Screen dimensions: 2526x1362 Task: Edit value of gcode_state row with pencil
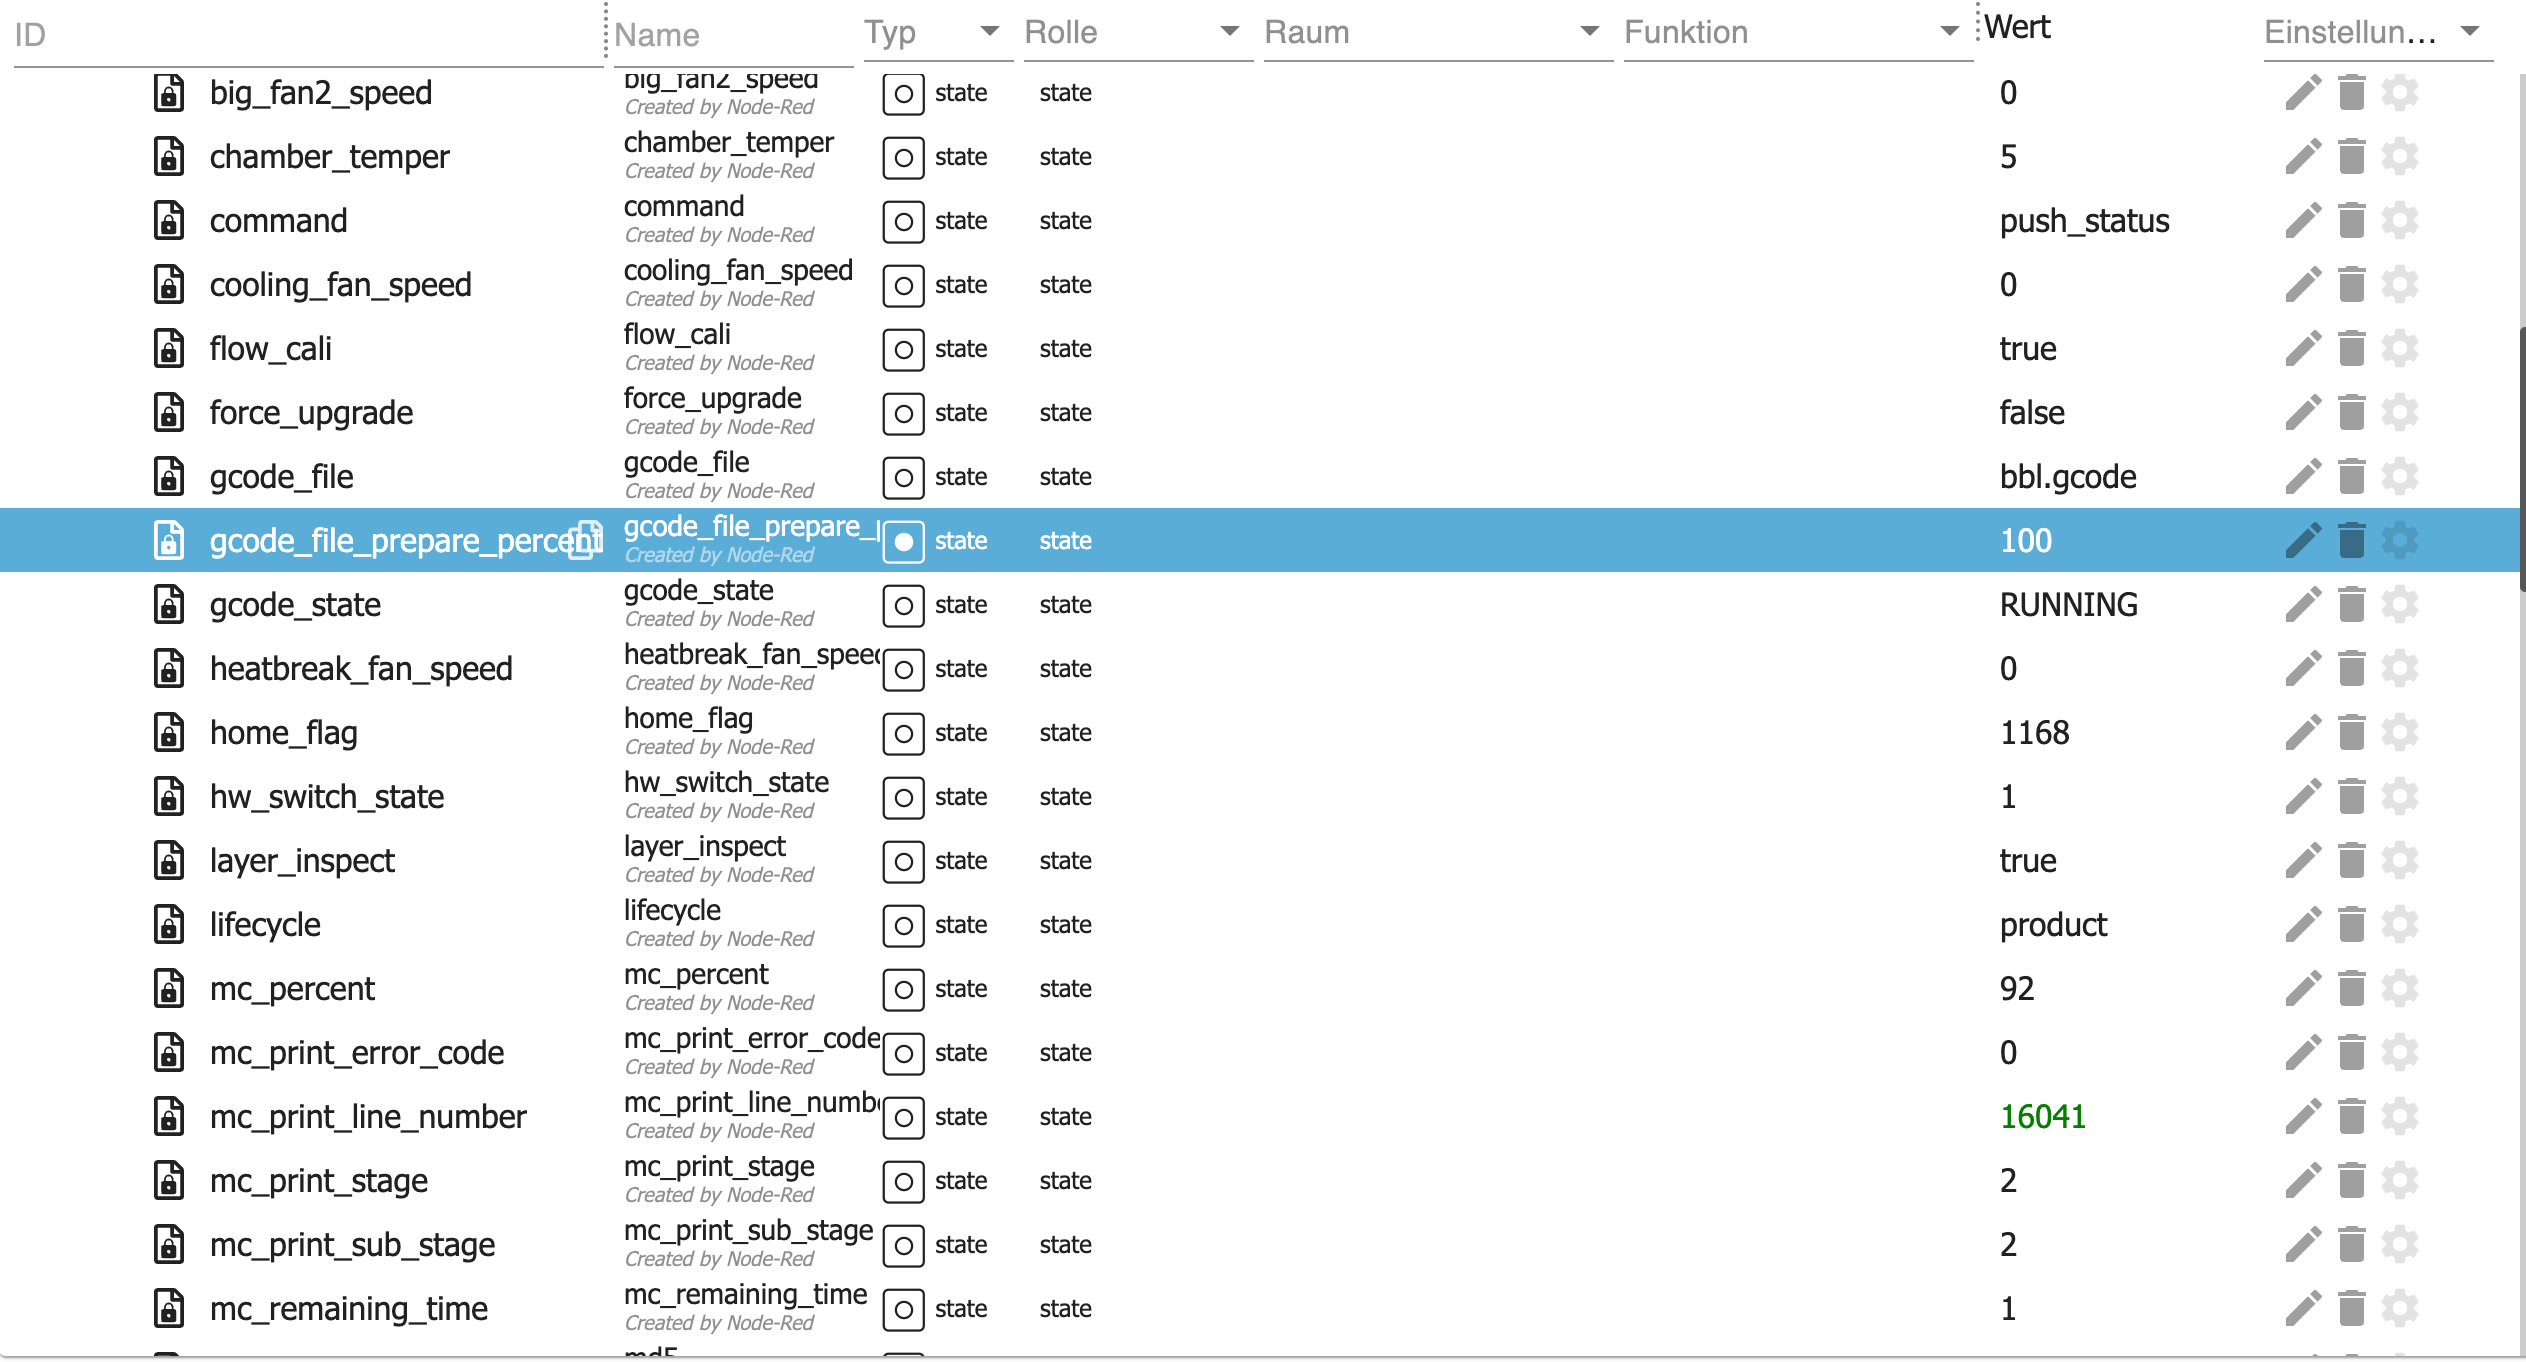click(2302, 605)
